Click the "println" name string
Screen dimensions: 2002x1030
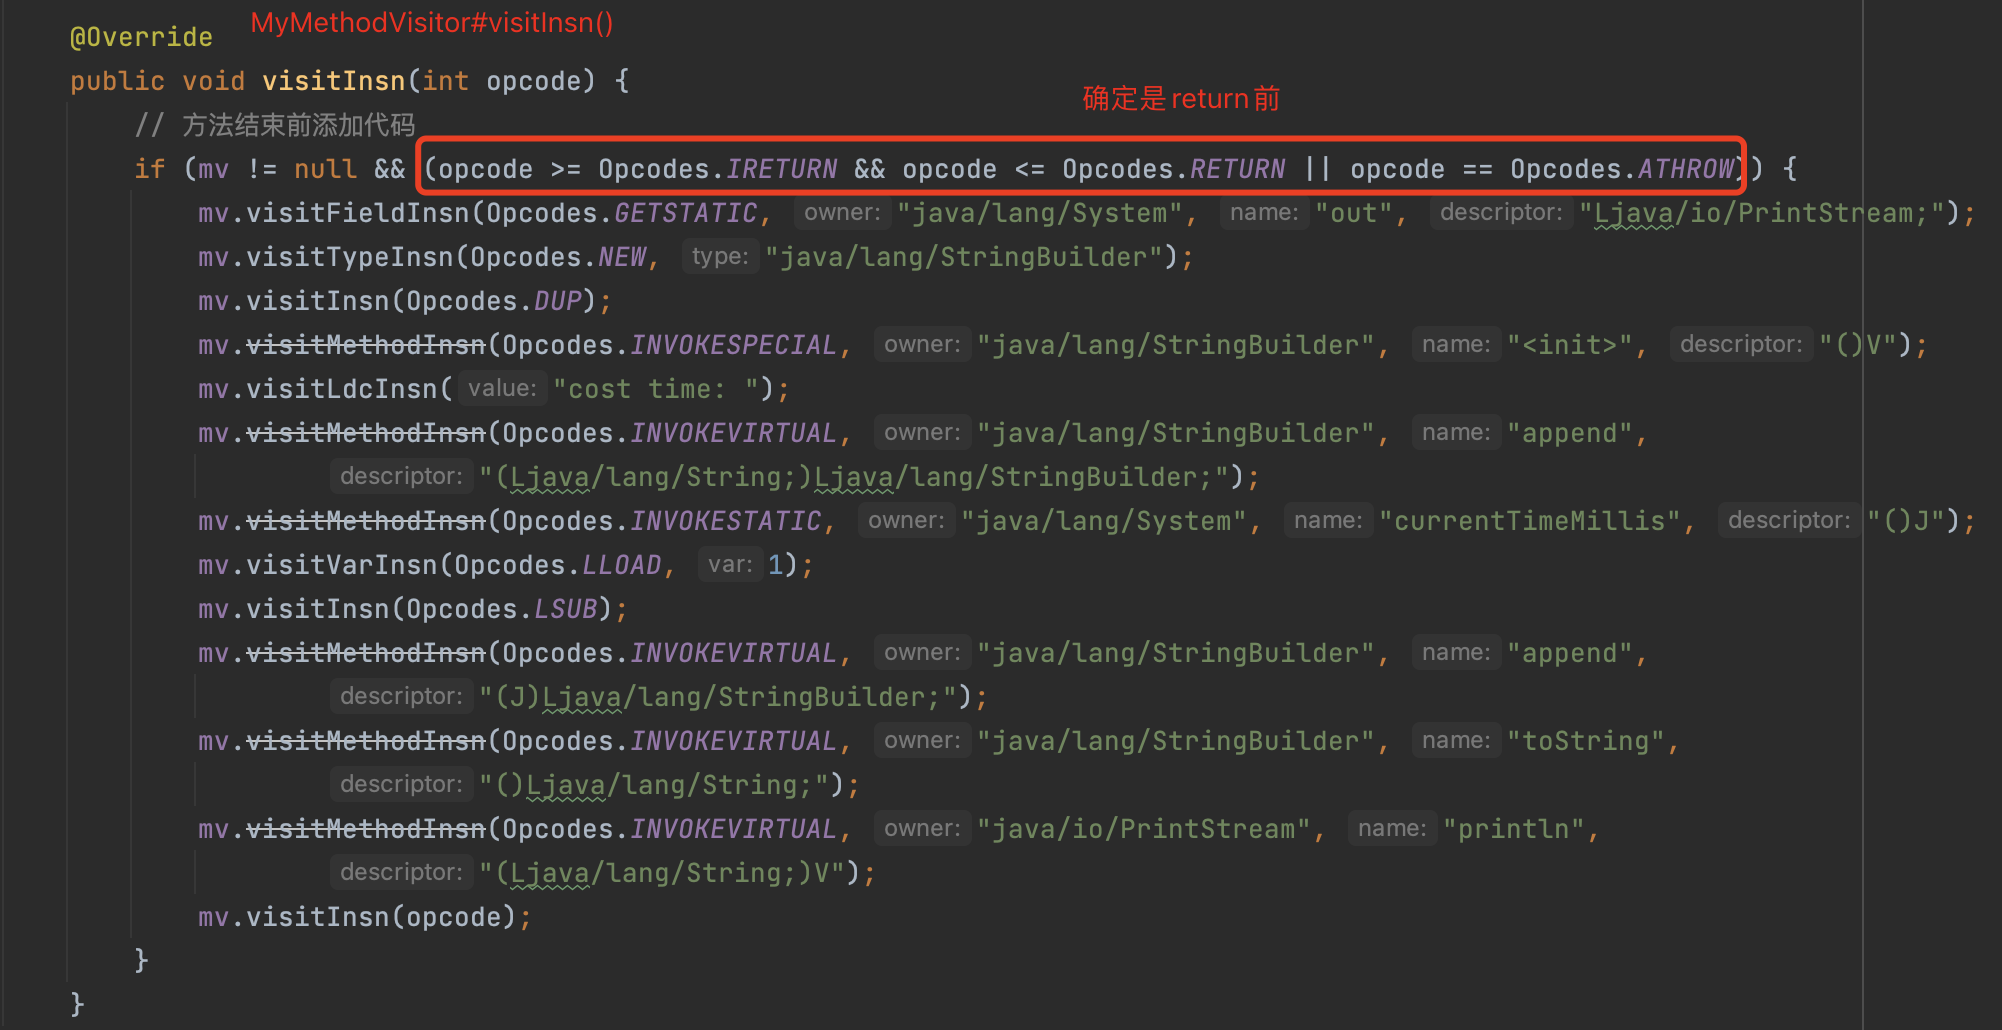click(x=1514, y=829)
